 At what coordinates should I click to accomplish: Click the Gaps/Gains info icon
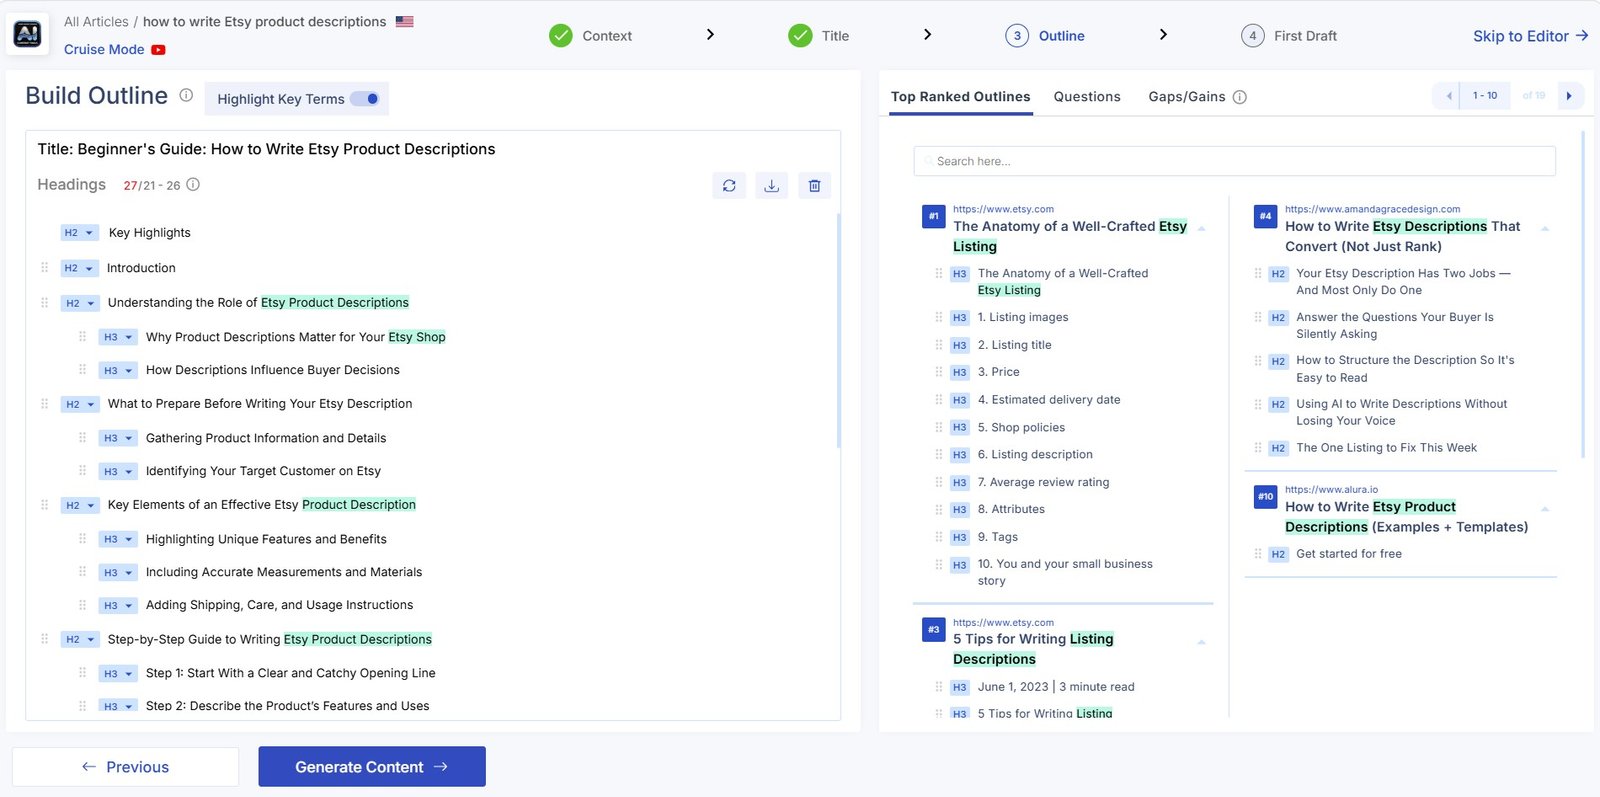click(x=1240, y=97)
